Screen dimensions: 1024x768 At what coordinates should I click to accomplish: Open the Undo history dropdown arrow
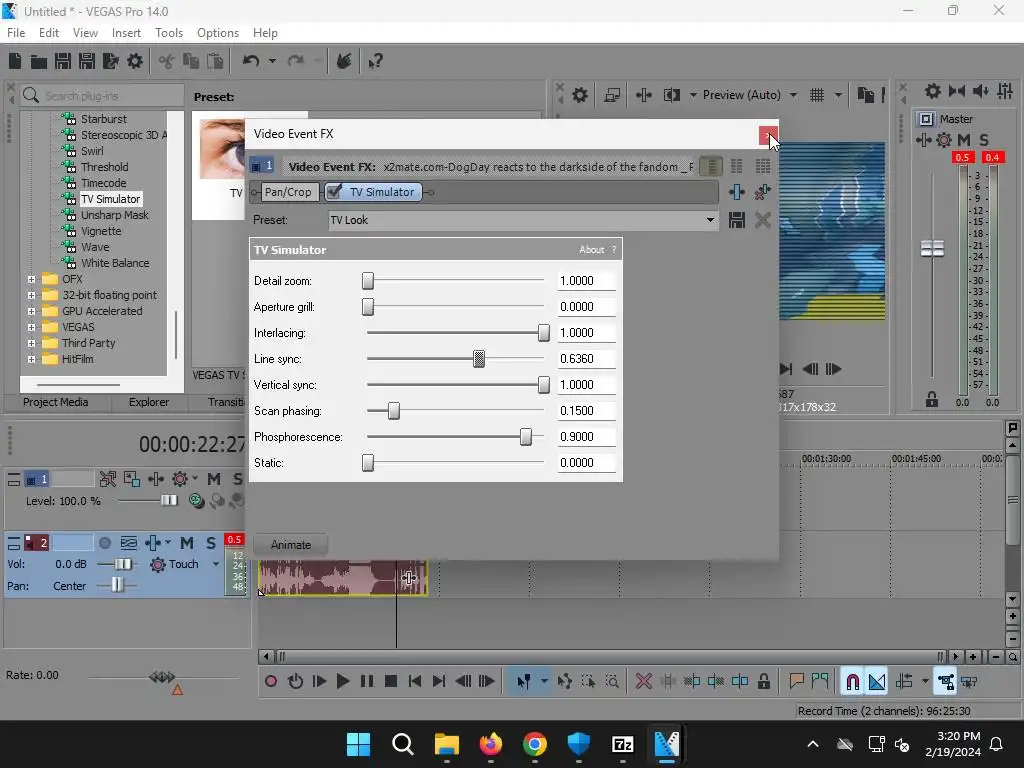(272, 61)
